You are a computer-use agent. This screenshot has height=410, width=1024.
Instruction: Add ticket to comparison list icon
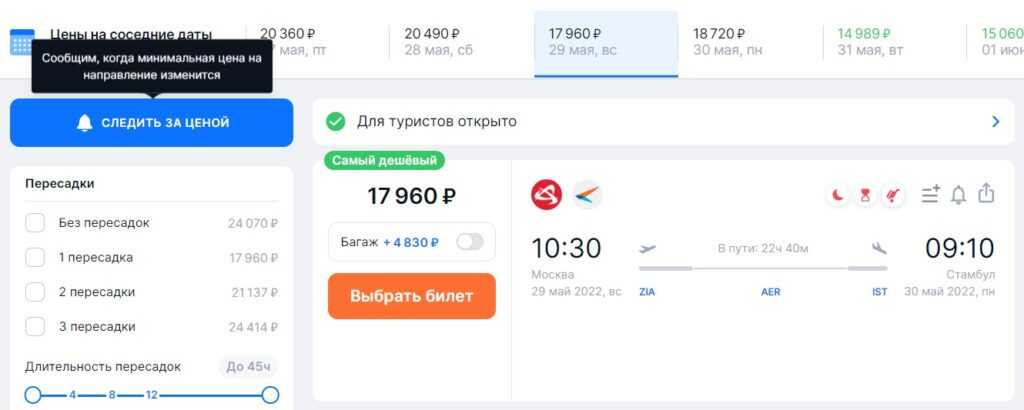pyautogui.click(x=931, y=195)
